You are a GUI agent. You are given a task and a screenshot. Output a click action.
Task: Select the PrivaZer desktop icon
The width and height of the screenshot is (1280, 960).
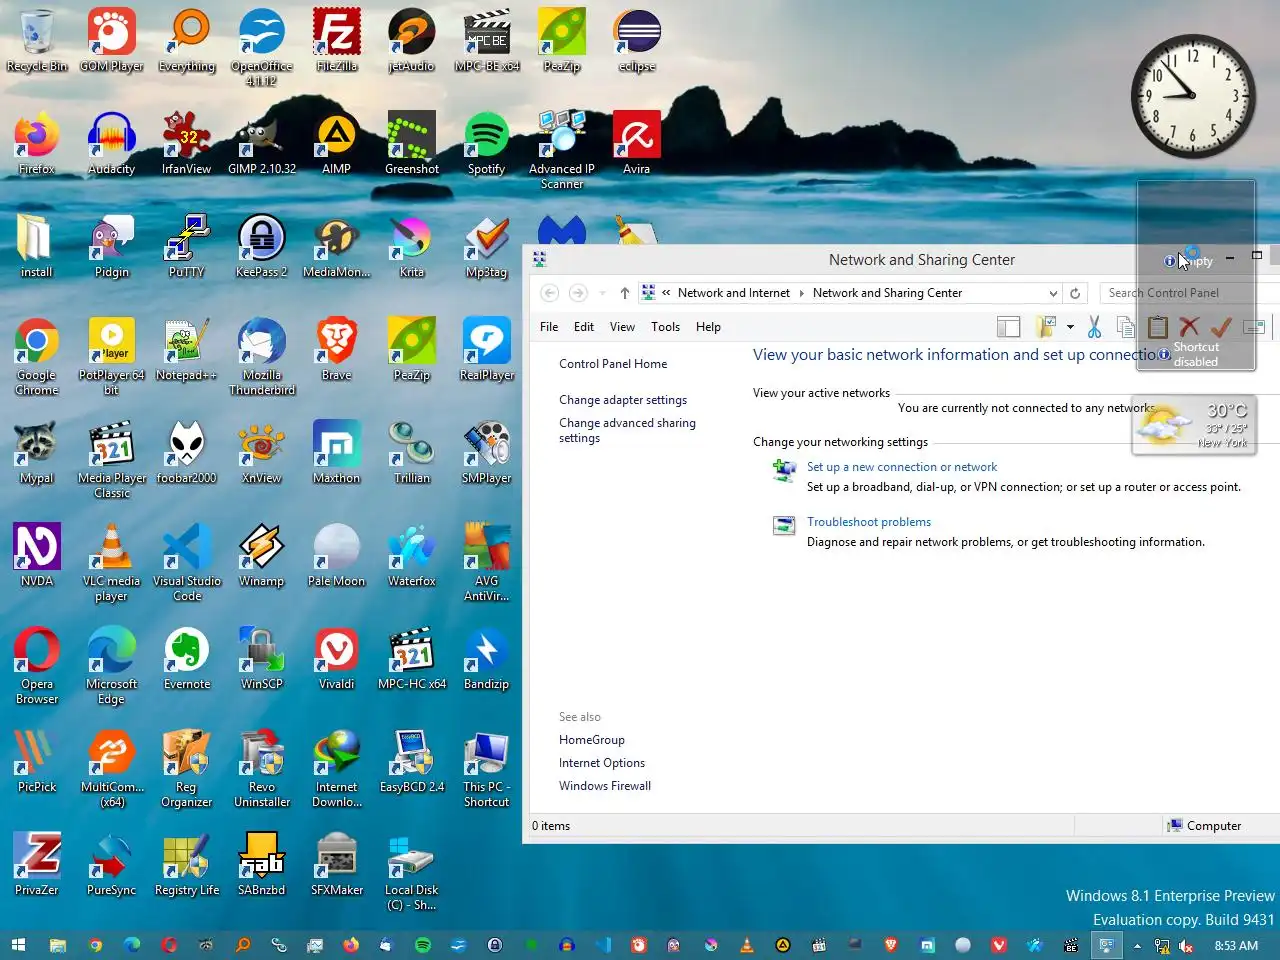coord(37,864)
